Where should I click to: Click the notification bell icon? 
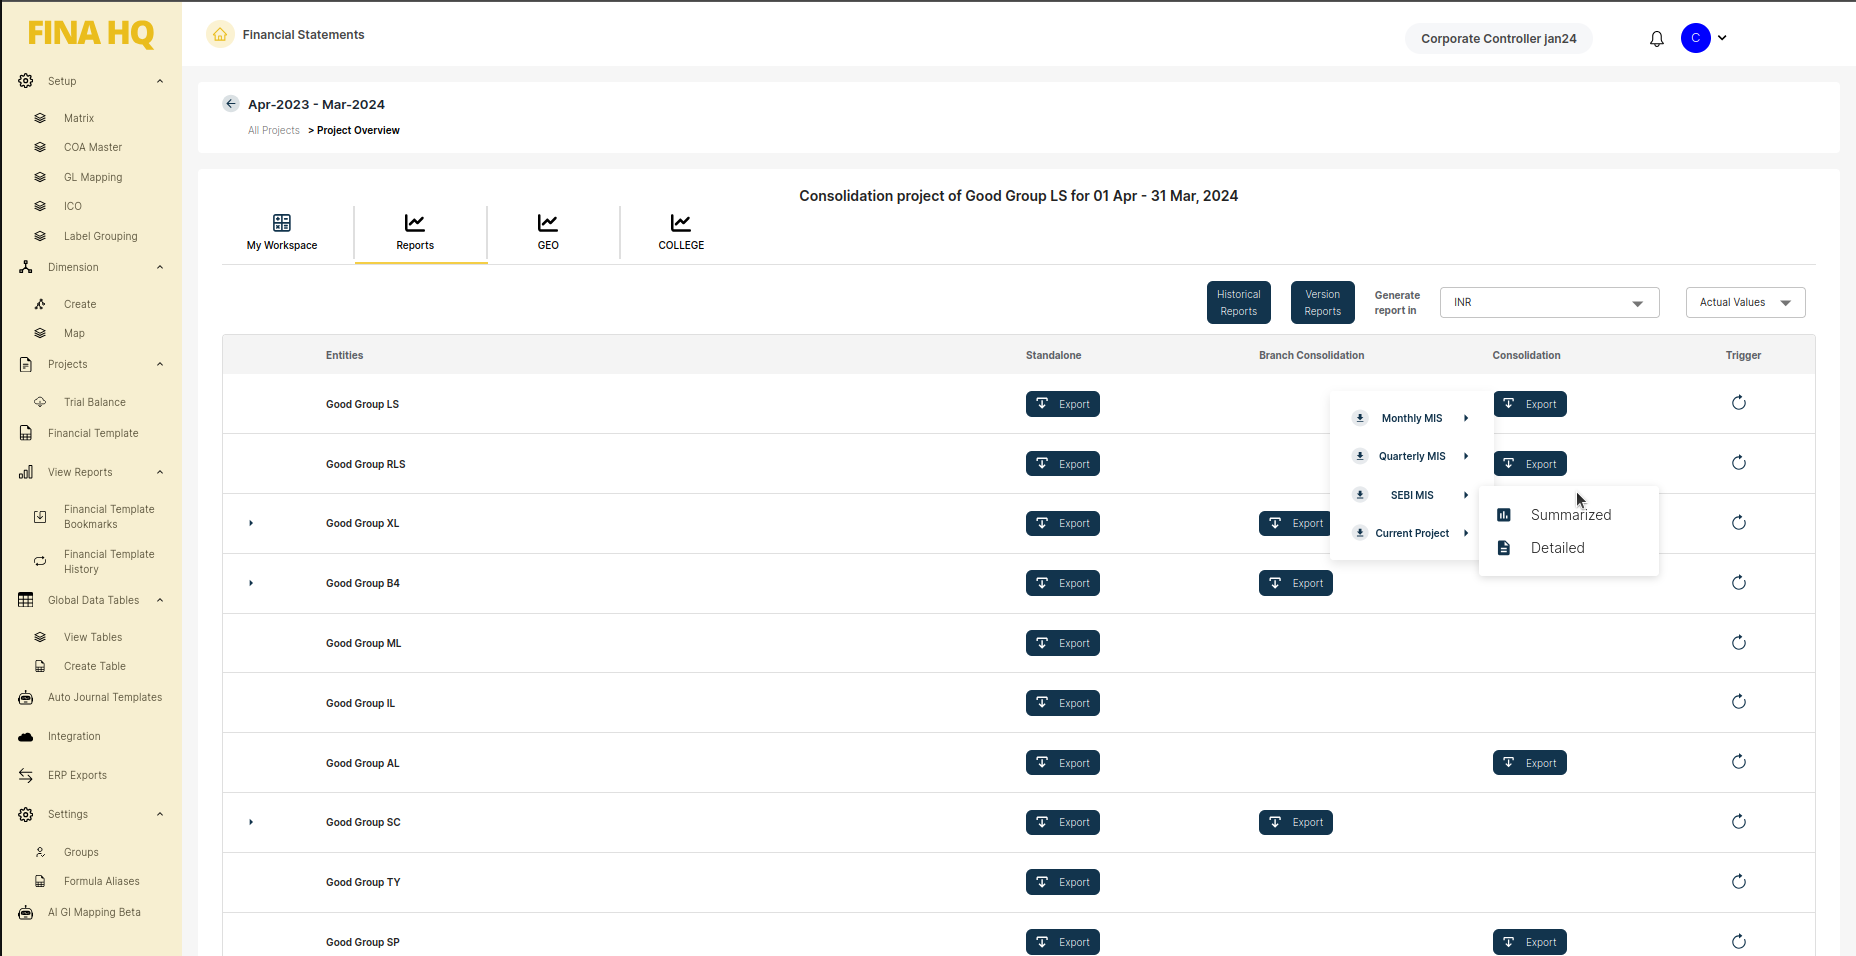(1657, 39)
